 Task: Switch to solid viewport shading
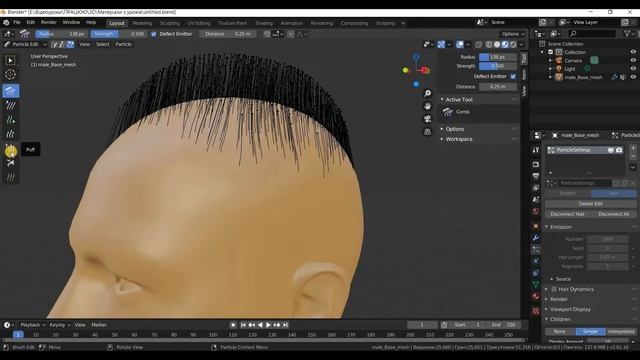497,44
